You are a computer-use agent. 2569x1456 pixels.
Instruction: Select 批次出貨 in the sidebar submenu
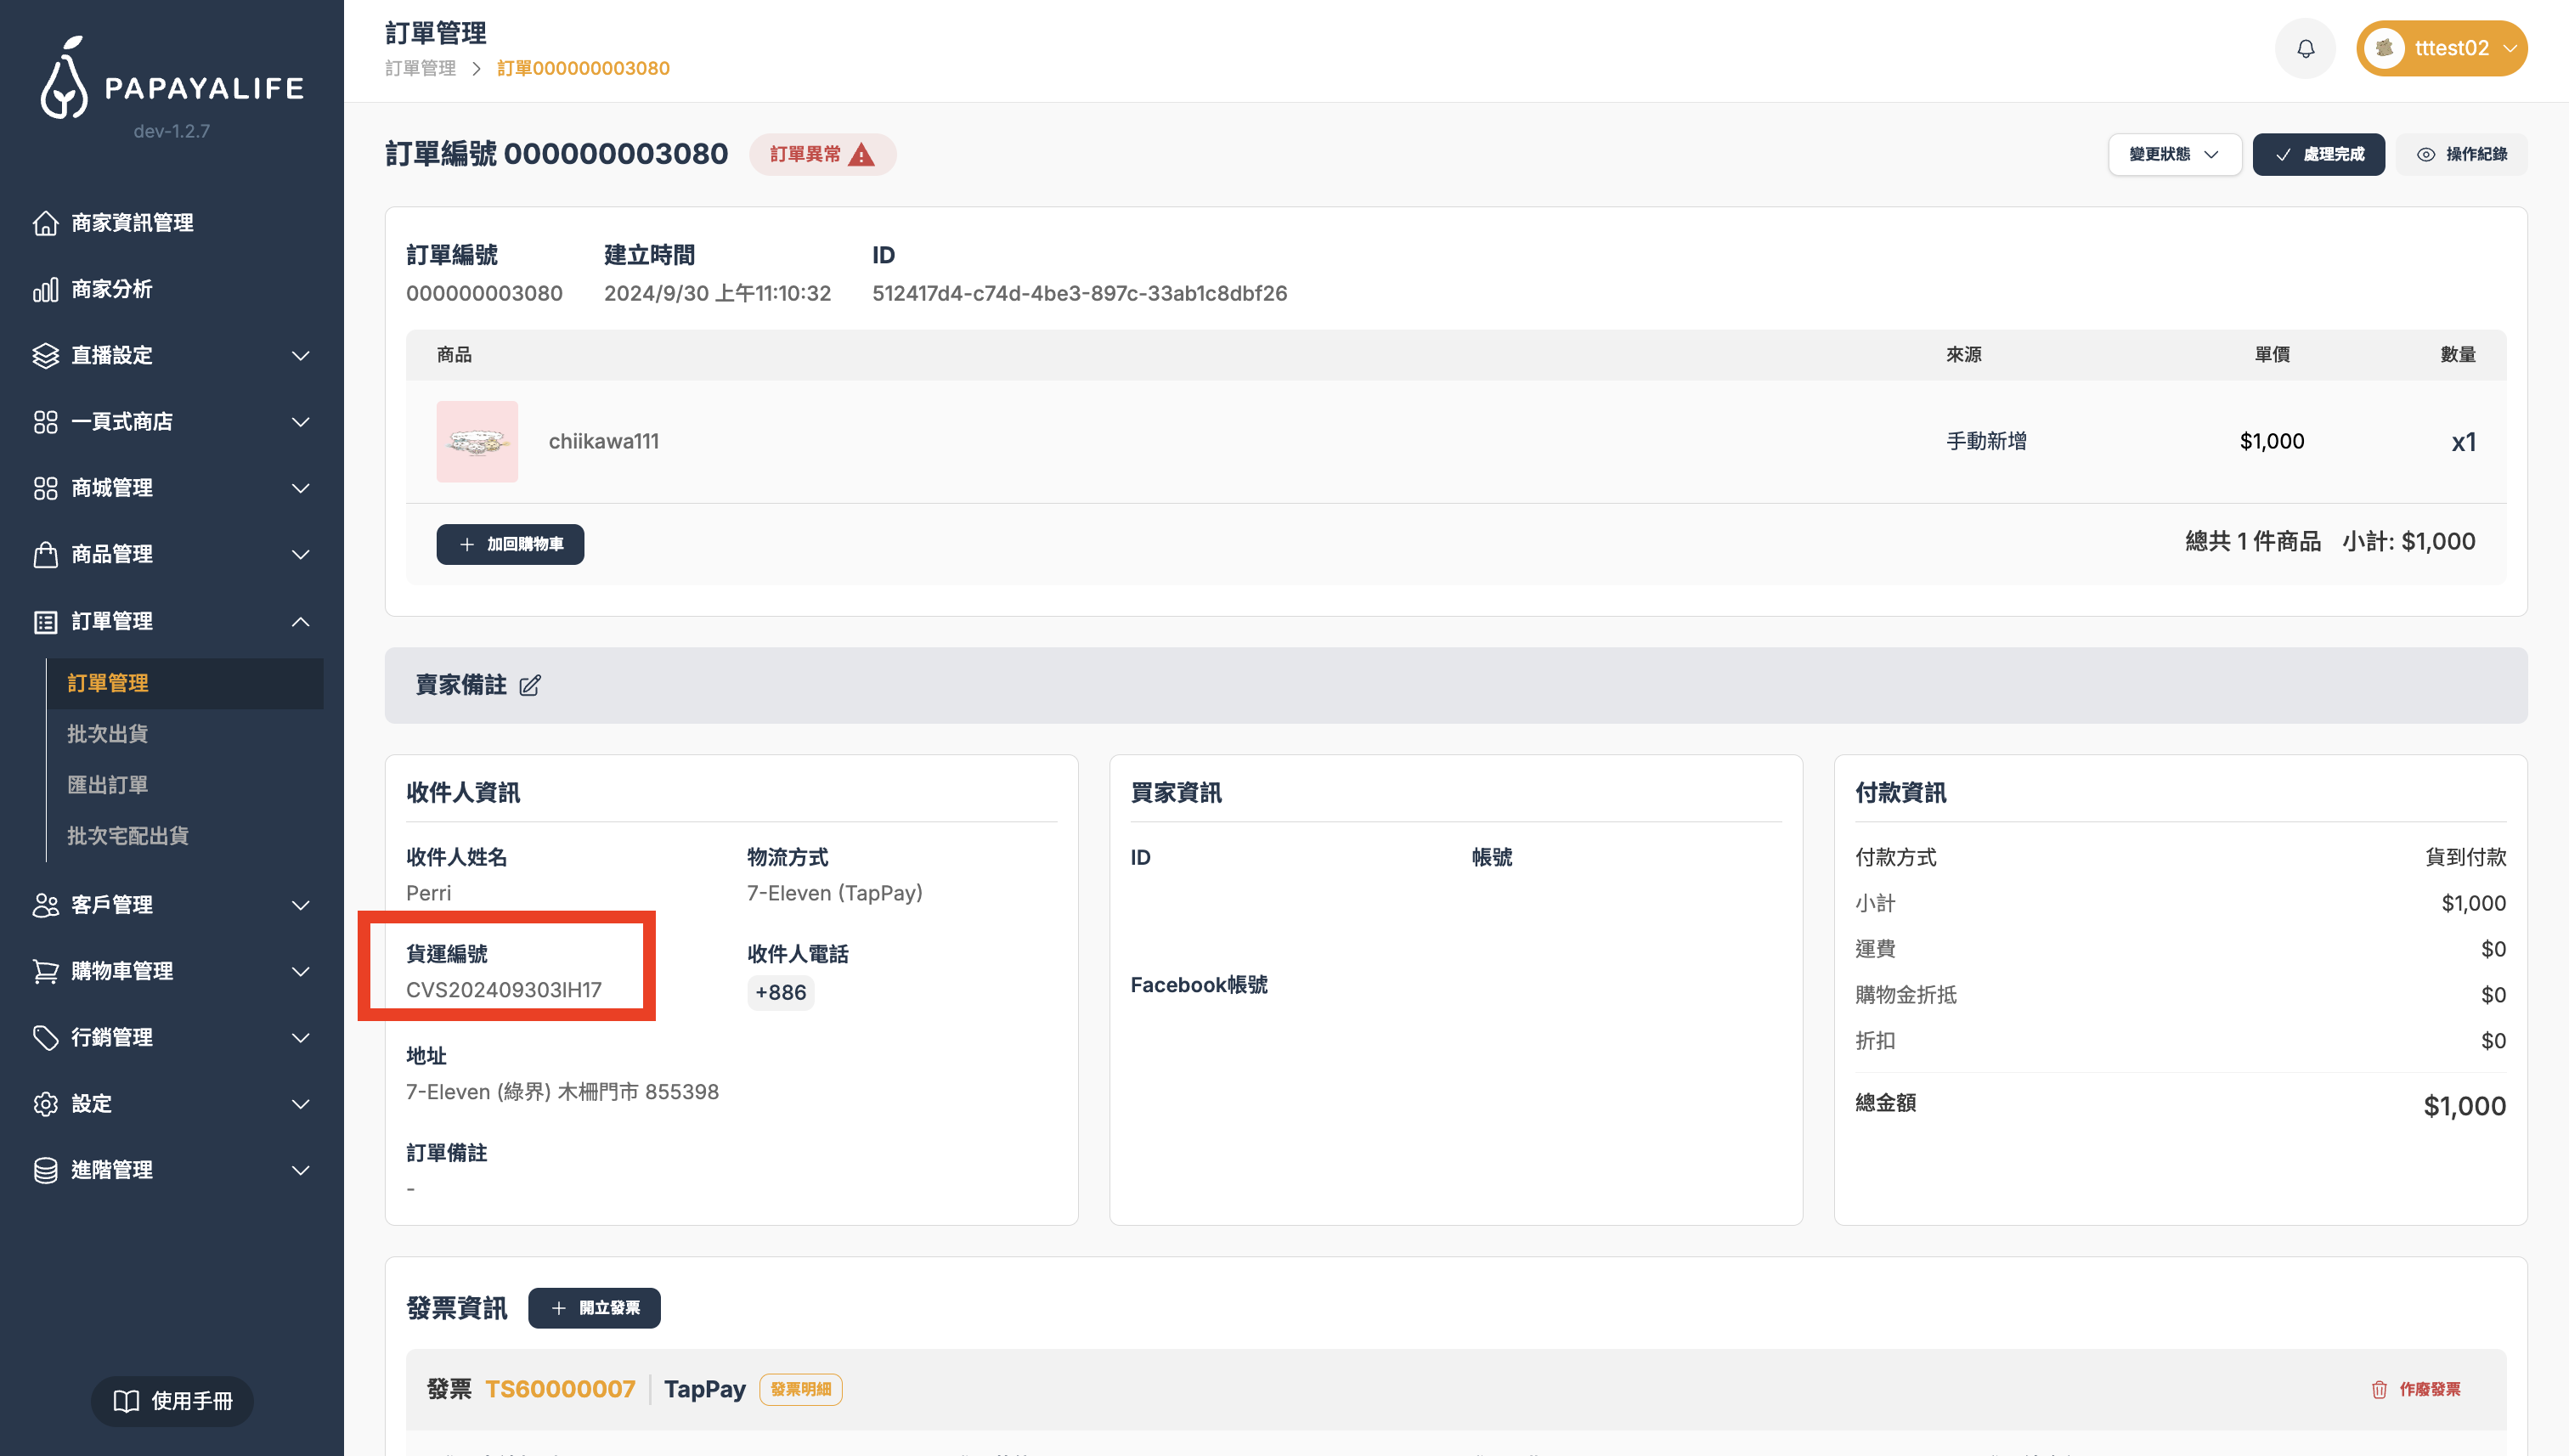108,734
